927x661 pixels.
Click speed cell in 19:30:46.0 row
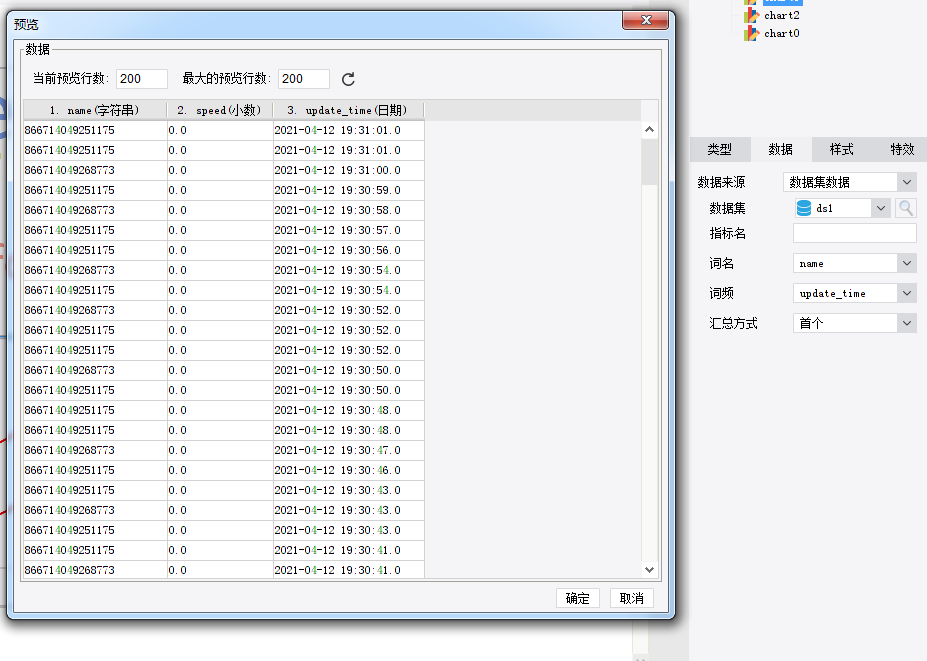point(220,471)
